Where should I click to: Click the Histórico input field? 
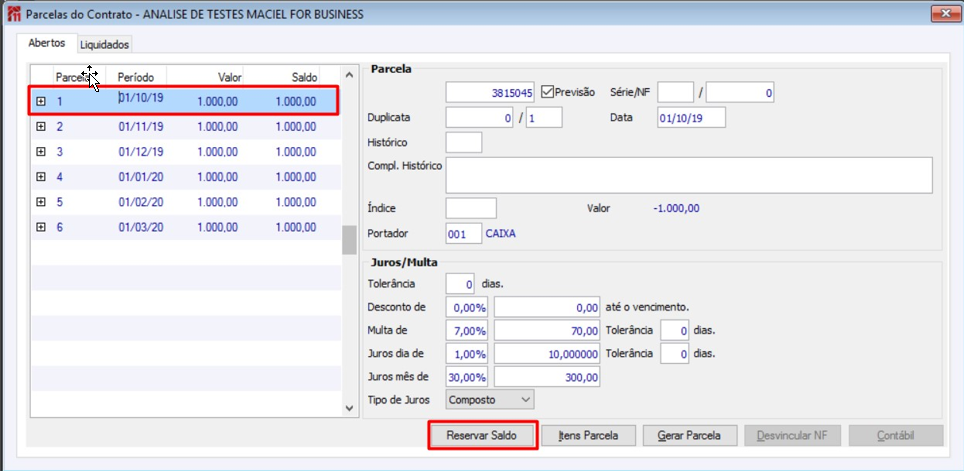coord(464,143)
